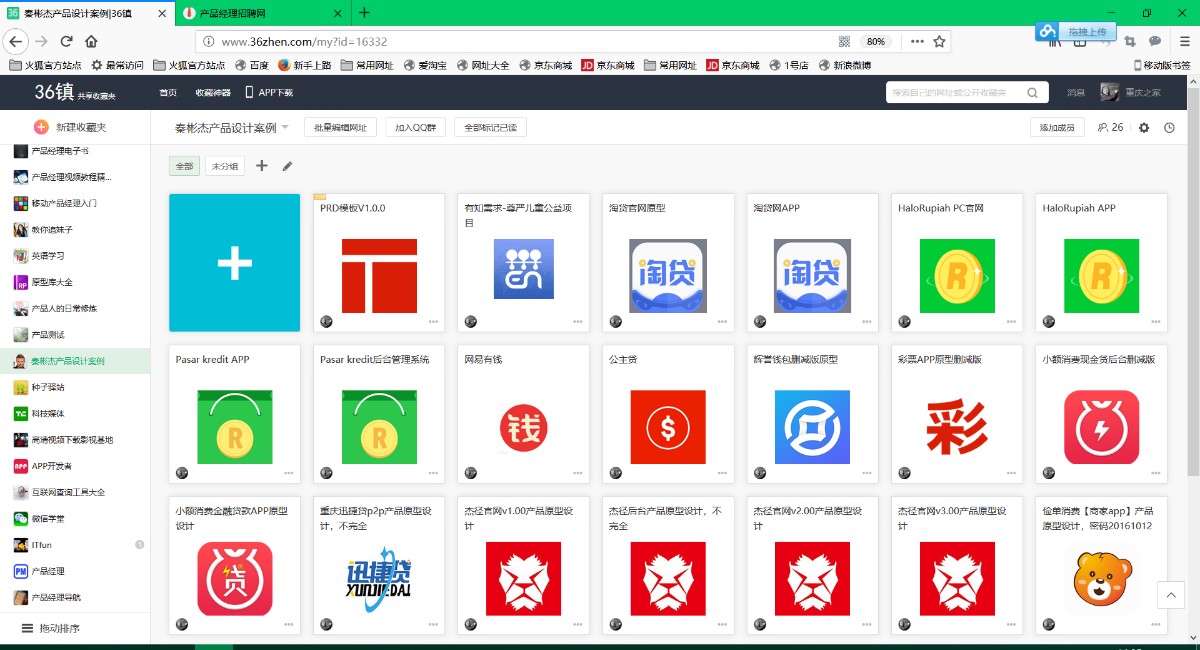1200x650 pixels.
Task: Open folder settings gear icon
Action: (x=1144, y=128)
